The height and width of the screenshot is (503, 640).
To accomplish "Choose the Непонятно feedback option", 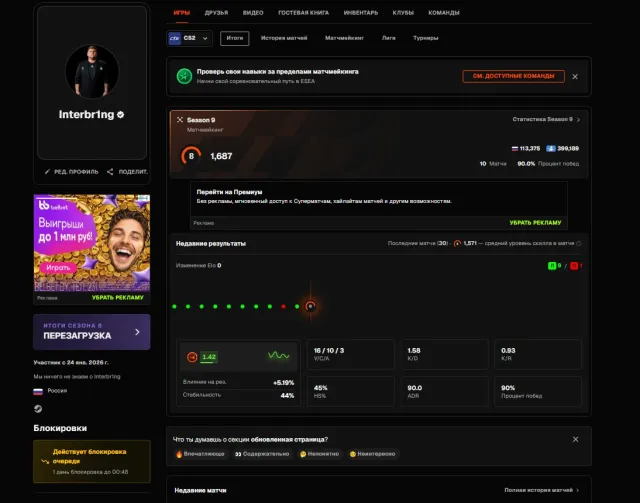I will coord(320,454).
